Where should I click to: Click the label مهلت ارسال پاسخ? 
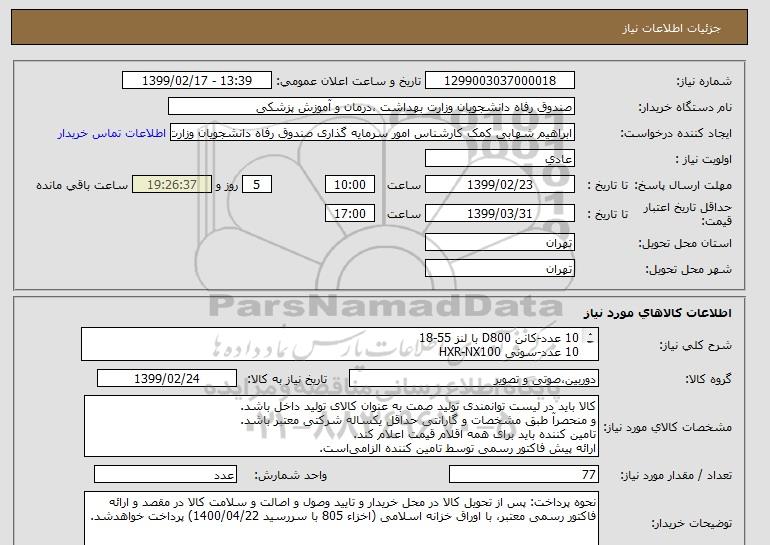pyautogui.click(x=684, y=186)
